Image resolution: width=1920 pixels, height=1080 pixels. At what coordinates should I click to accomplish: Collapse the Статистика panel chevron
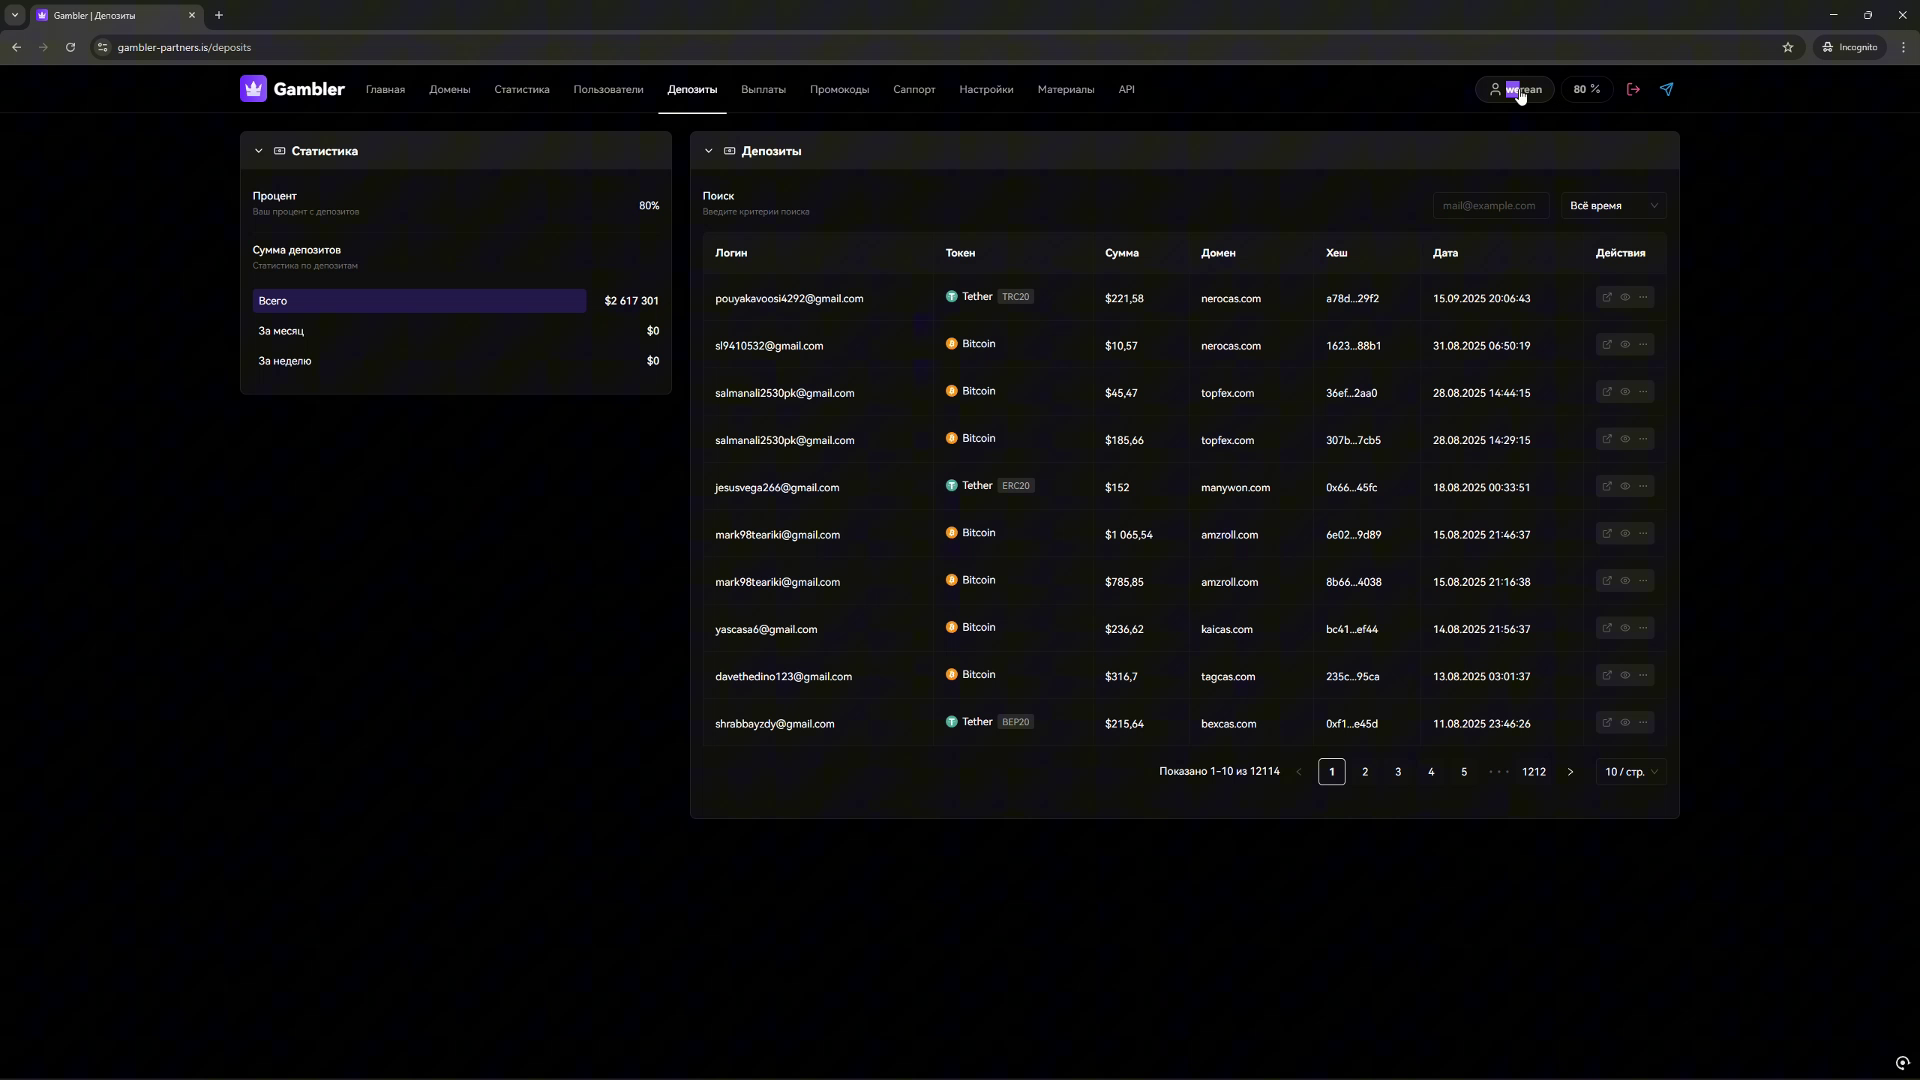click(258, 151)
